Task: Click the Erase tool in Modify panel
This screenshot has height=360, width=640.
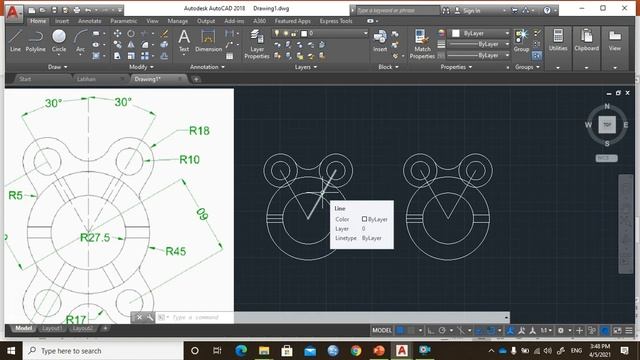Action: [164, 33]
